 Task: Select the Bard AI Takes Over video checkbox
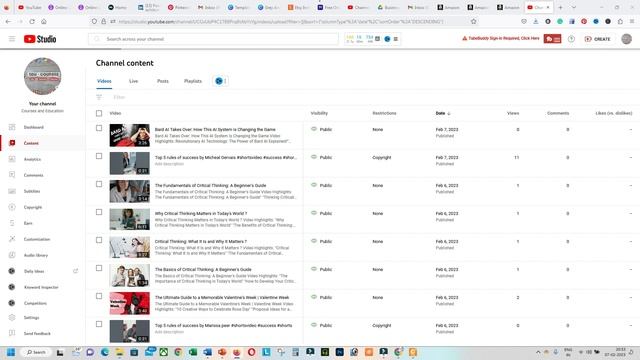[99, 128]
